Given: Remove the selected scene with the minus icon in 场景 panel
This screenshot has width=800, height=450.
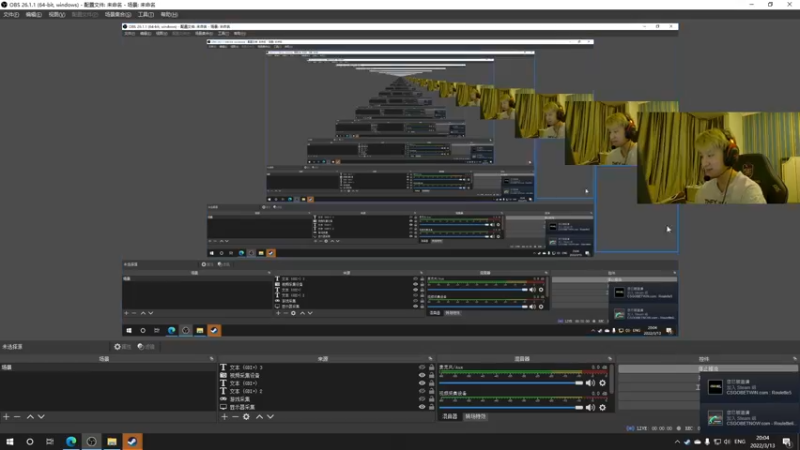Looking at the screenshot, I should [17, 417].
